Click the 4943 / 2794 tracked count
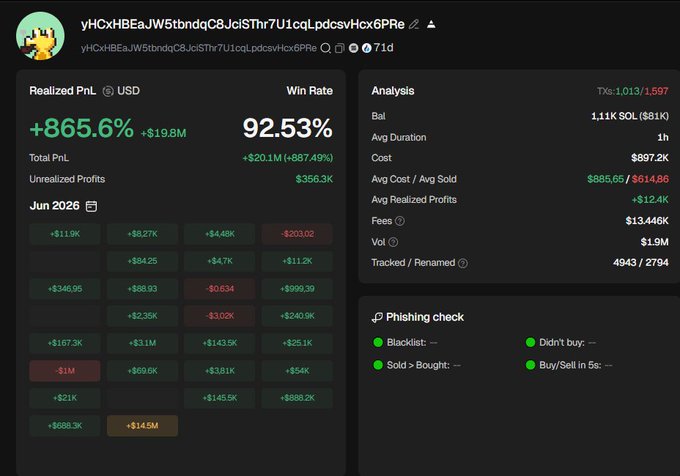 click(641, 263)
